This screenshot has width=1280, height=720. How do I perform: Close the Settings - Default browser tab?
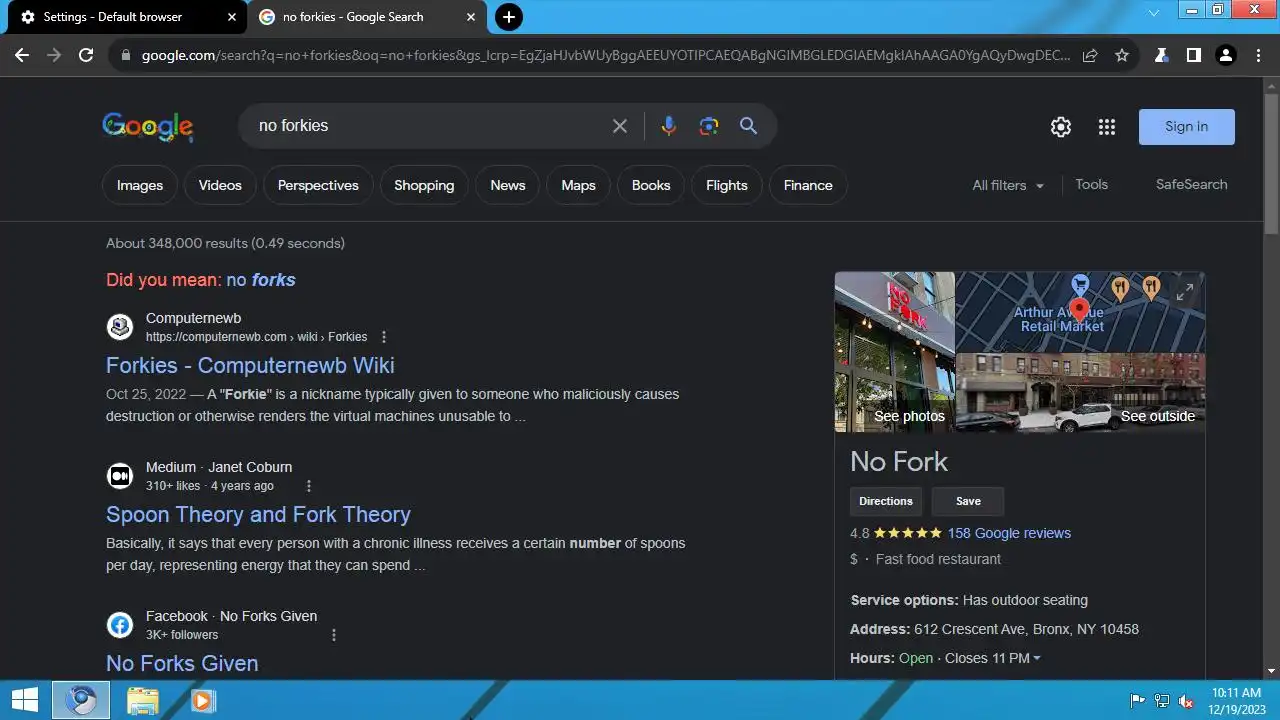point(232,17)
